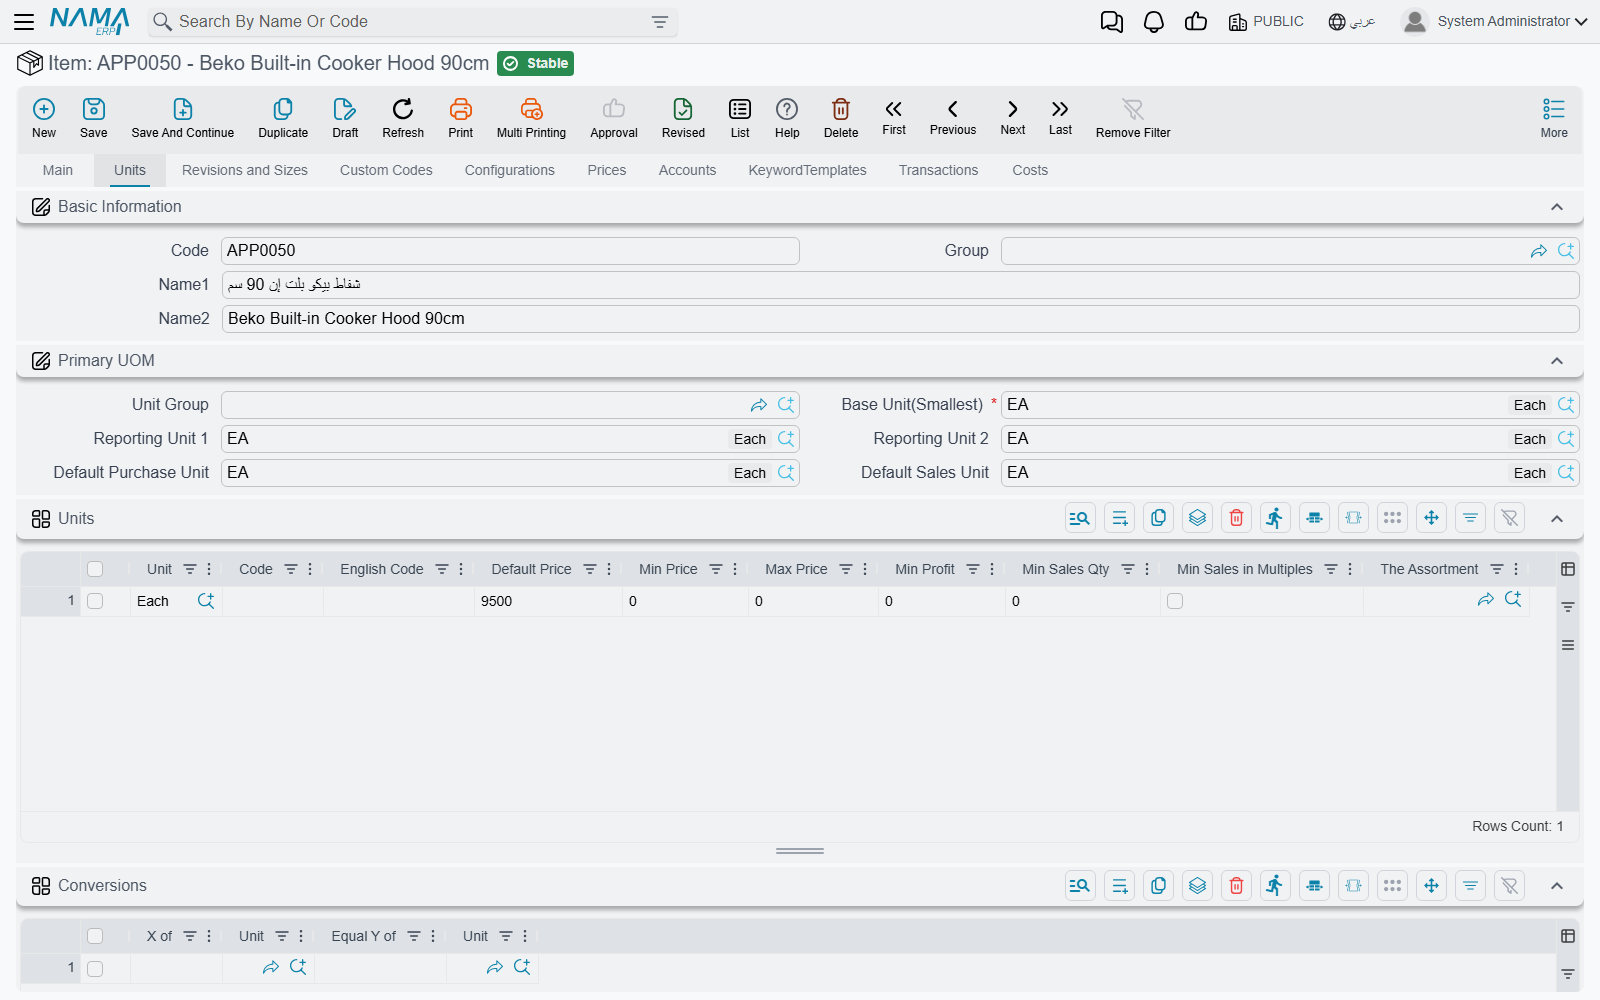Duplicate the current item
This screenshot has width=1600, height=1000.
[x=283, y=118]
